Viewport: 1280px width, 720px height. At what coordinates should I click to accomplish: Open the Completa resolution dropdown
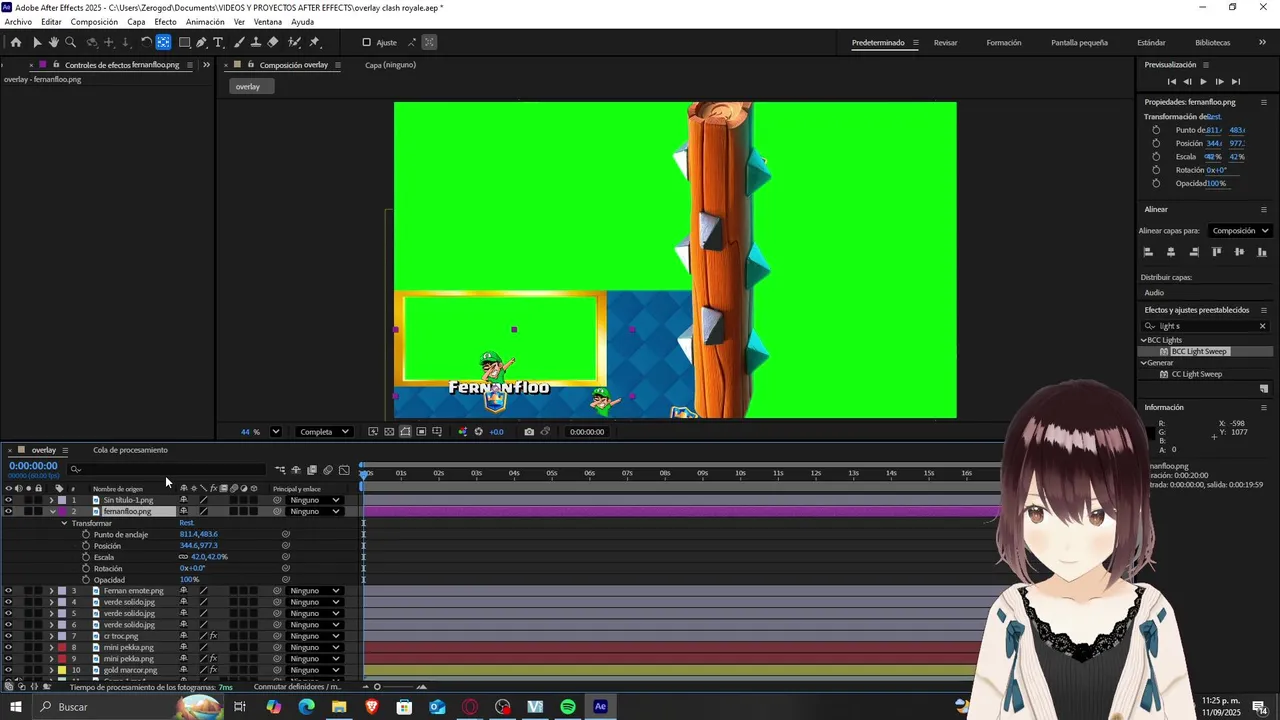click(325, 432)
